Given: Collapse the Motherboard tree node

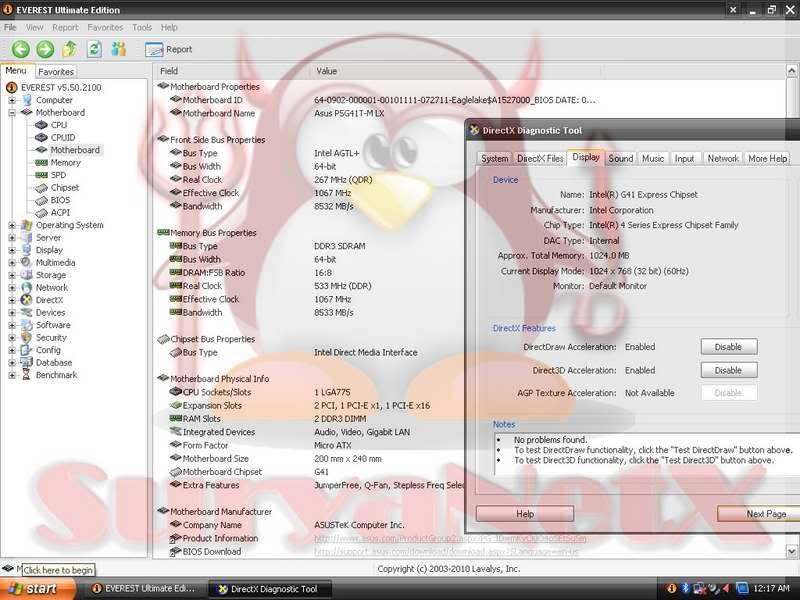Looking at the screenshot, I should point(12,113).
